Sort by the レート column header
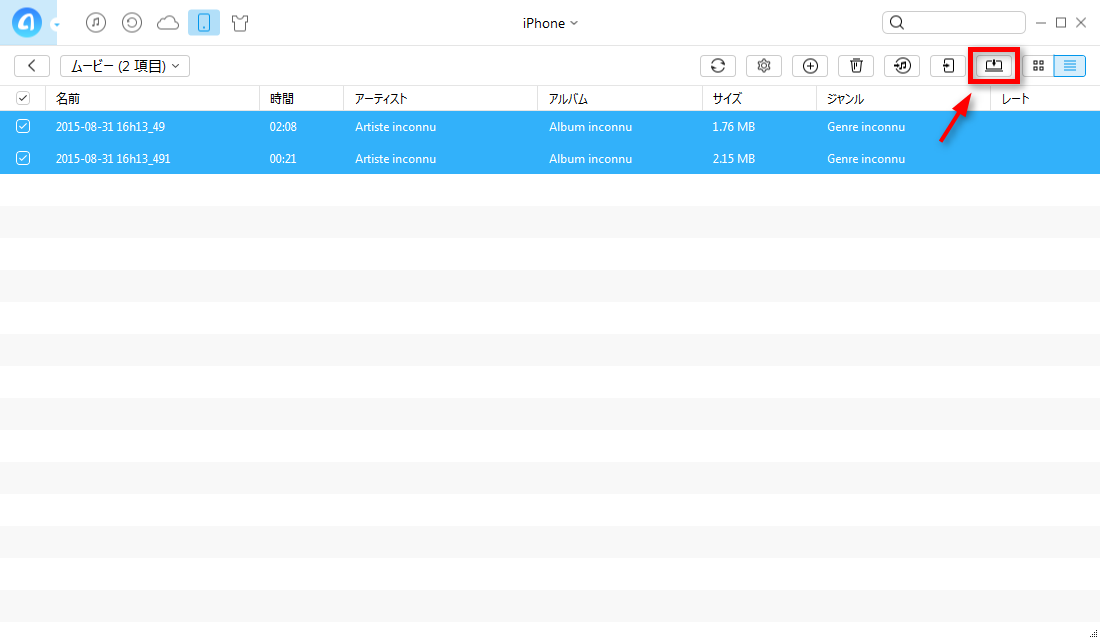The image size is (1100, 640). tap(1045, 99)
